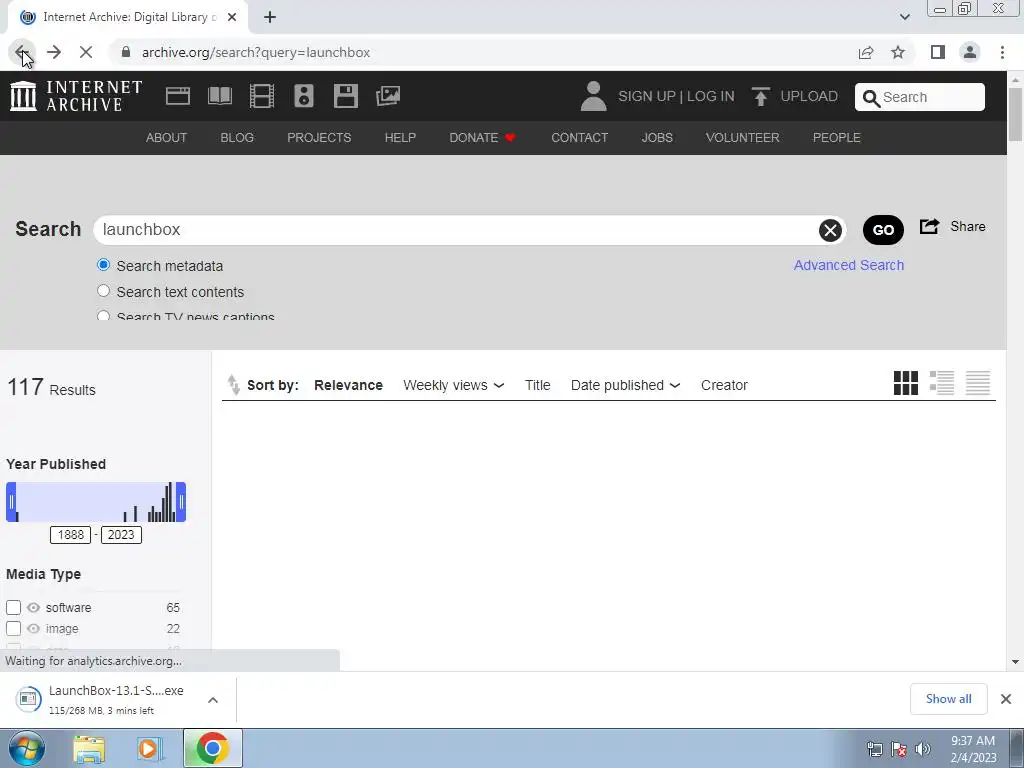Open the Web (Wayback Machine) media icon
Viewport: 1024px width, 768px height.
pyautogui.click(x=178, y=96)
